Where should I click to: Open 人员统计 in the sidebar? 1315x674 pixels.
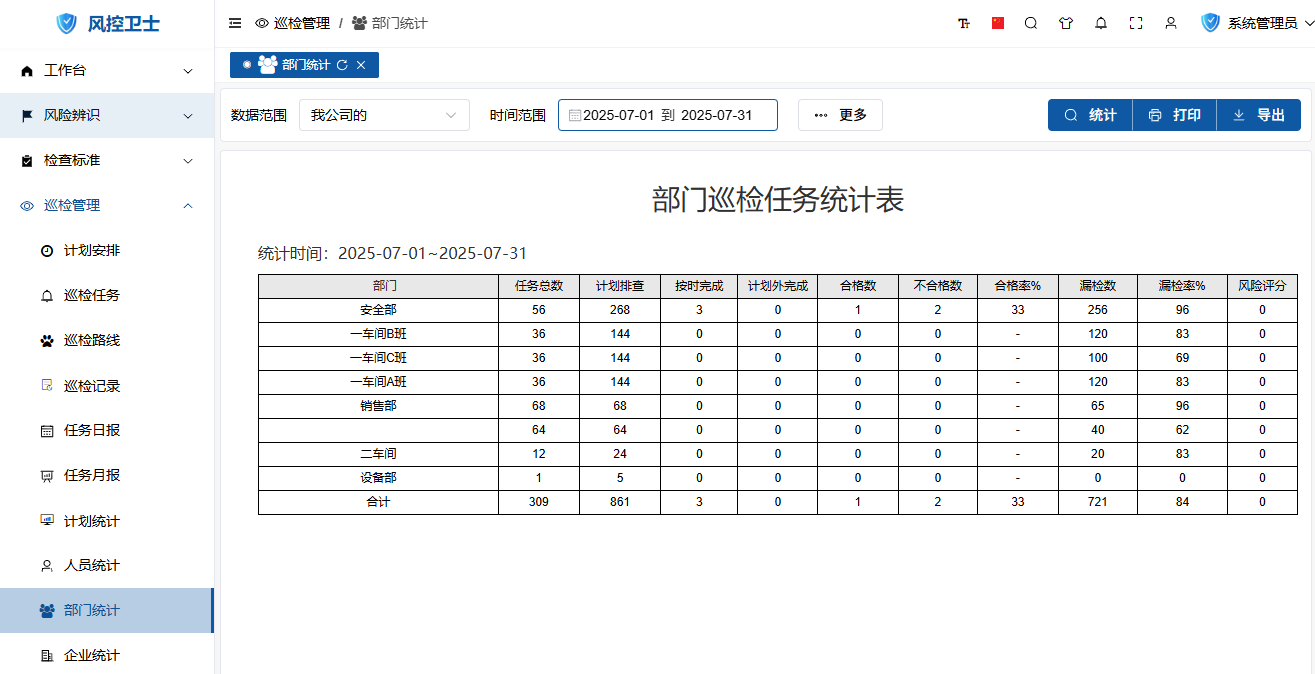92,566
